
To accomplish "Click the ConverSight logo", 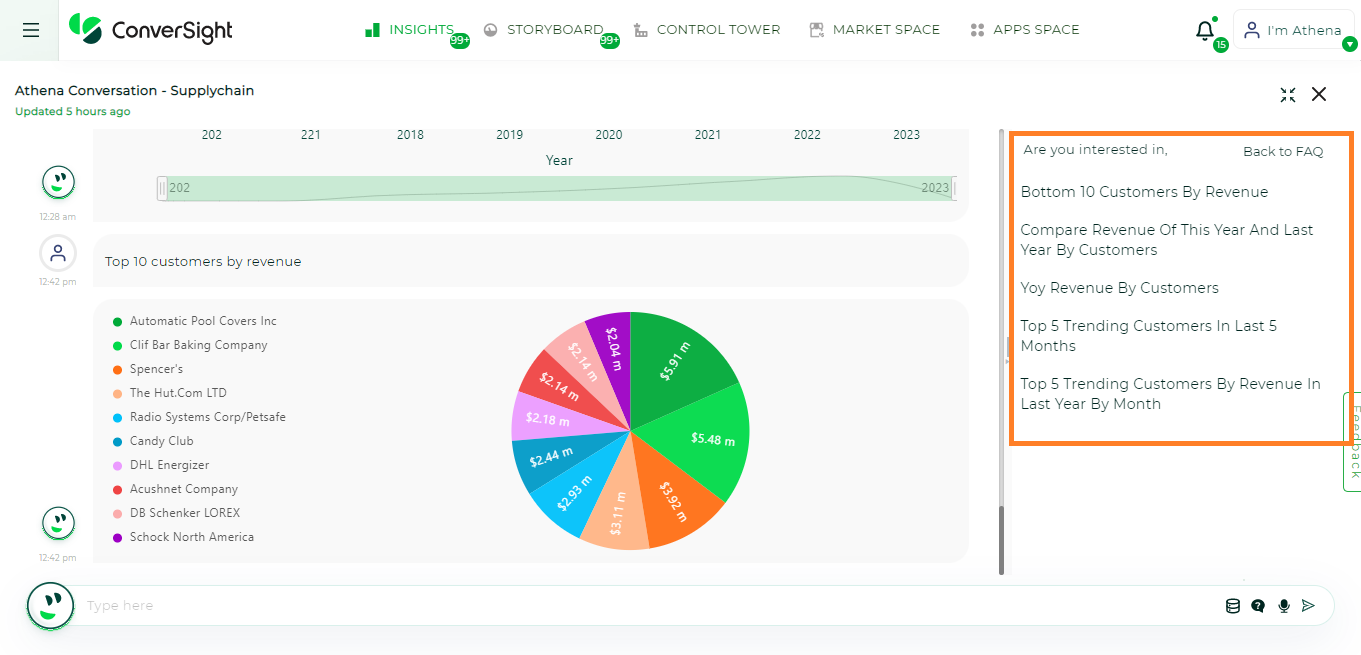I will click(x=150, y=29).
